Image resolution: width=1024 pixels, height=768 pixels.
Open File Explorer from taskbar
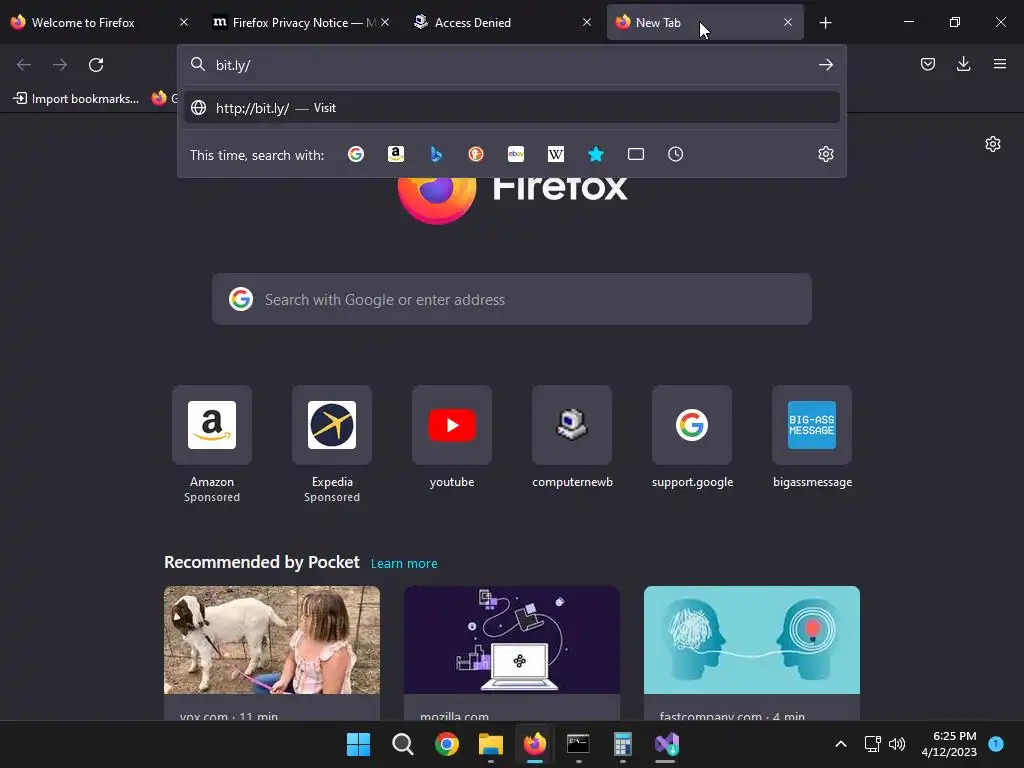tap(490, 744)
